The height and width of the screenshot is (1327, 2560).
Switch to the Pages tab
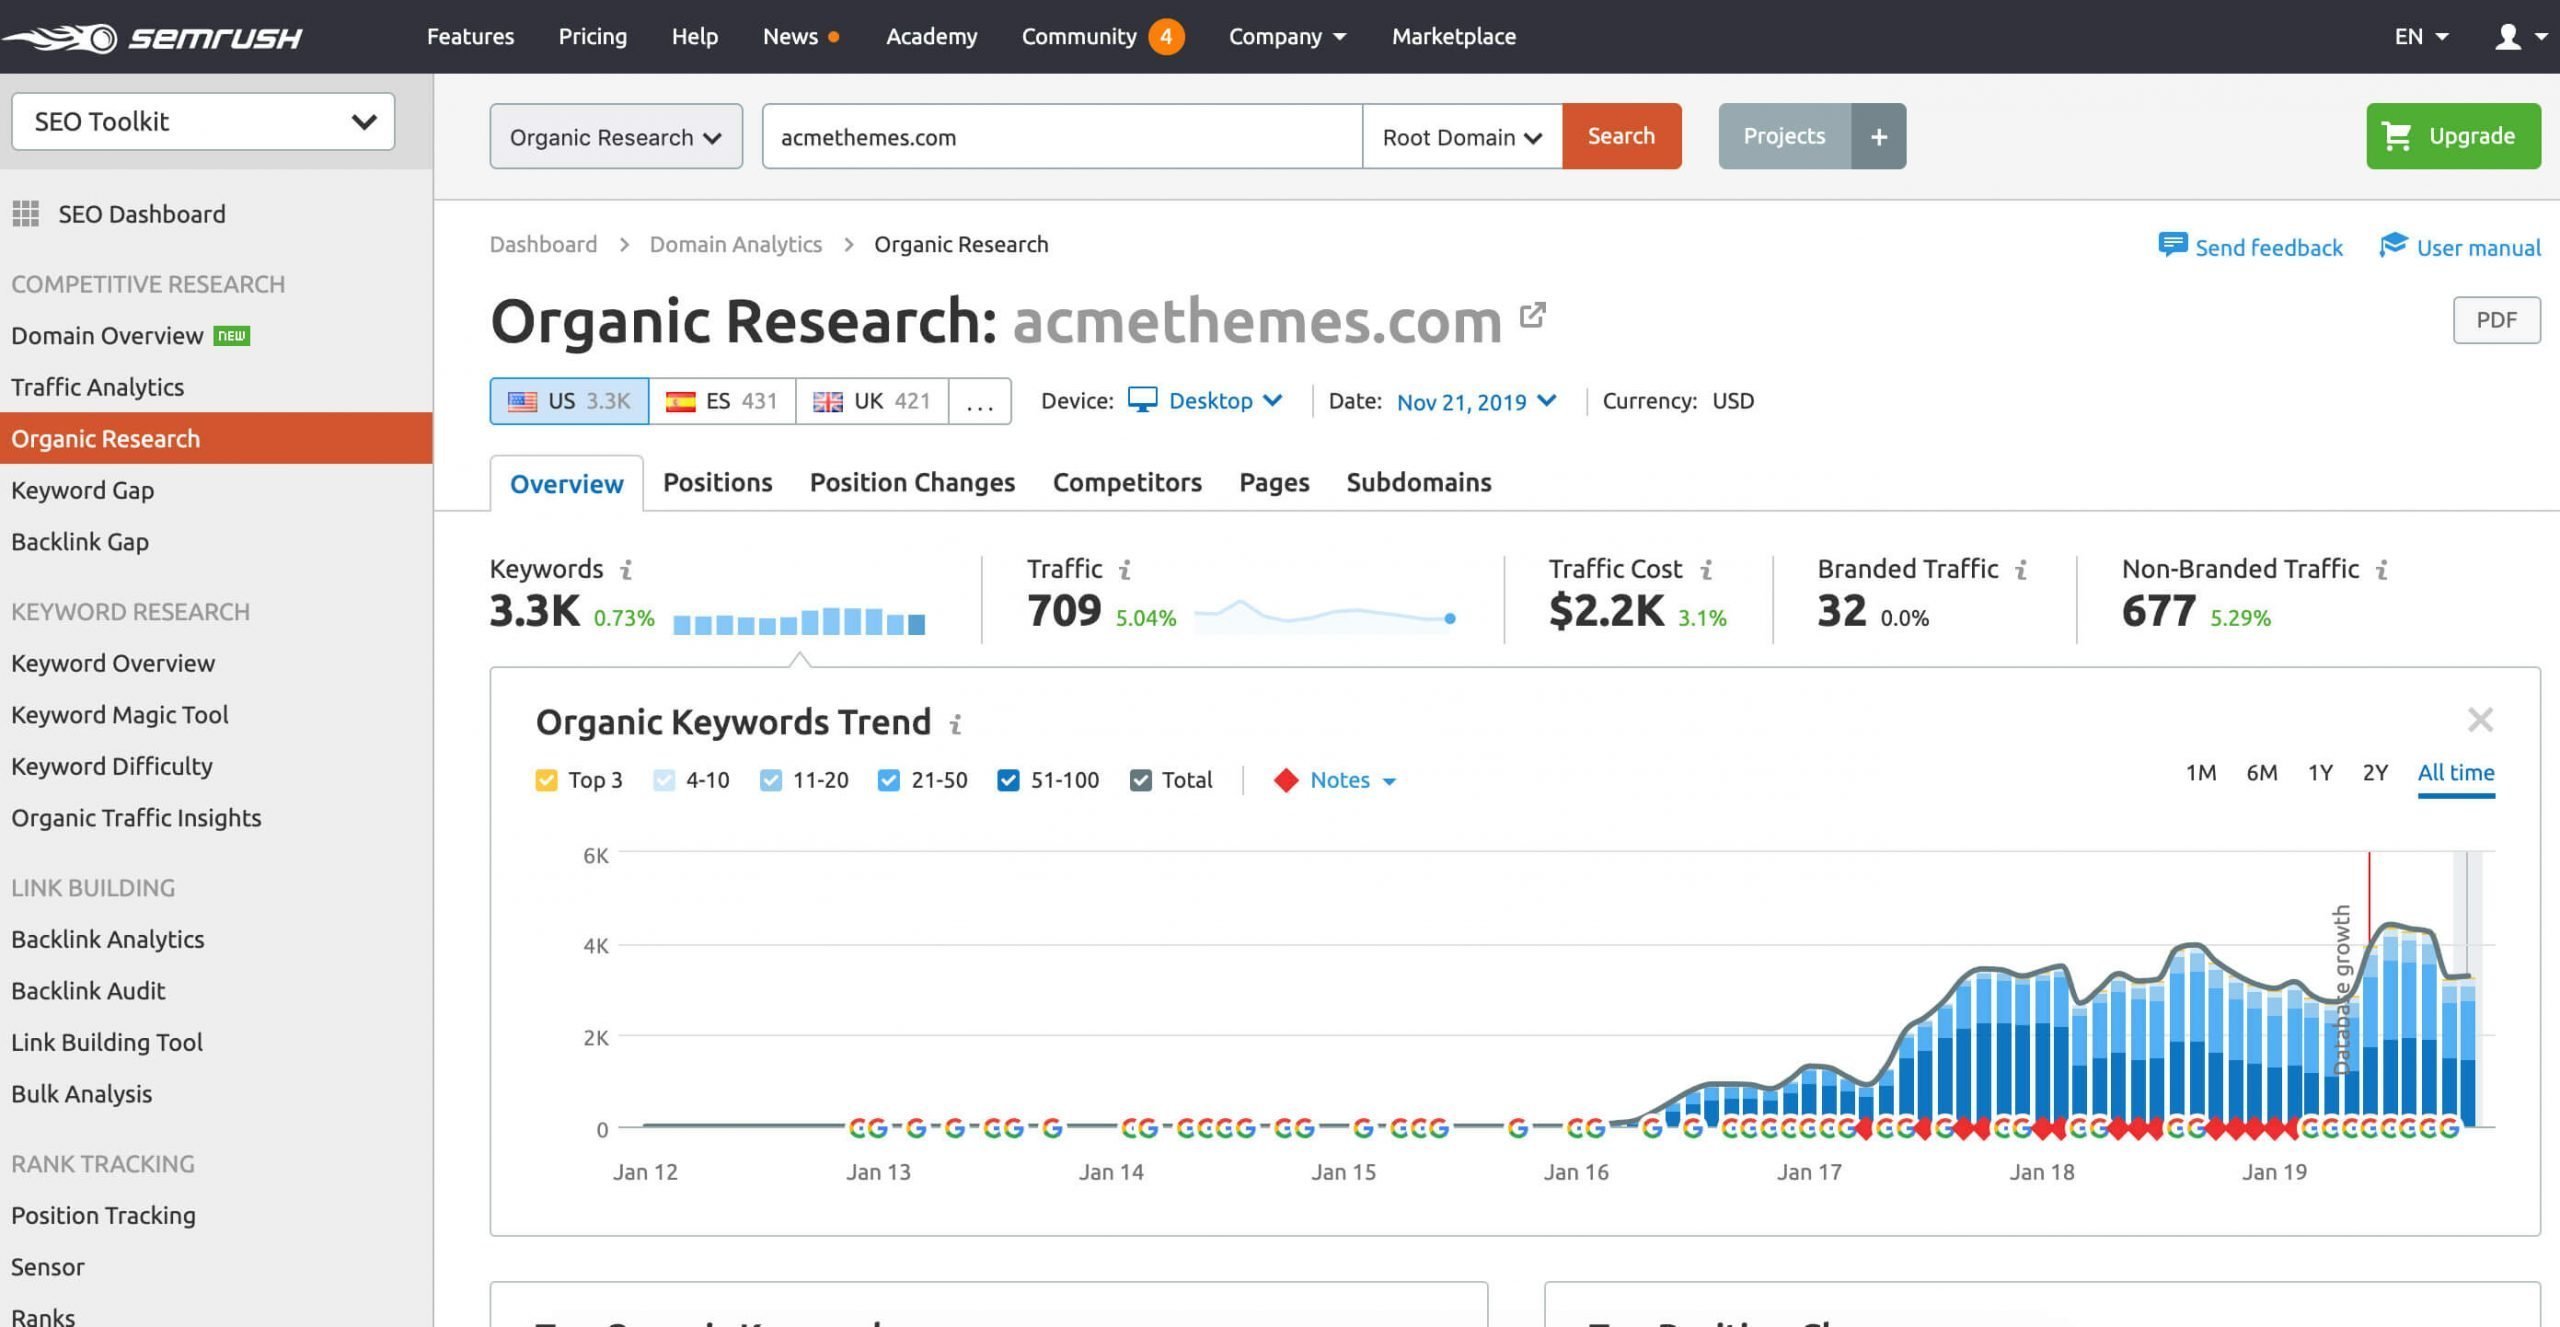1274,483
